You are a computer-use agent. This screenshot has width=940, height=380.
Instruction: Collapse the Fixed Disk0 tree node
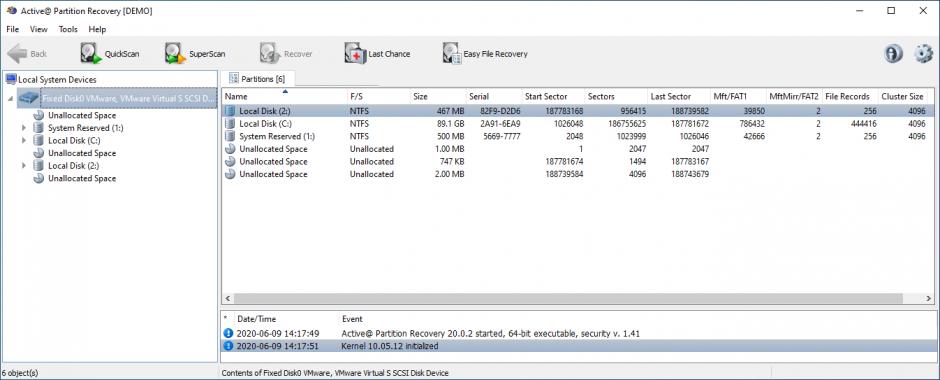click(11, 99)
